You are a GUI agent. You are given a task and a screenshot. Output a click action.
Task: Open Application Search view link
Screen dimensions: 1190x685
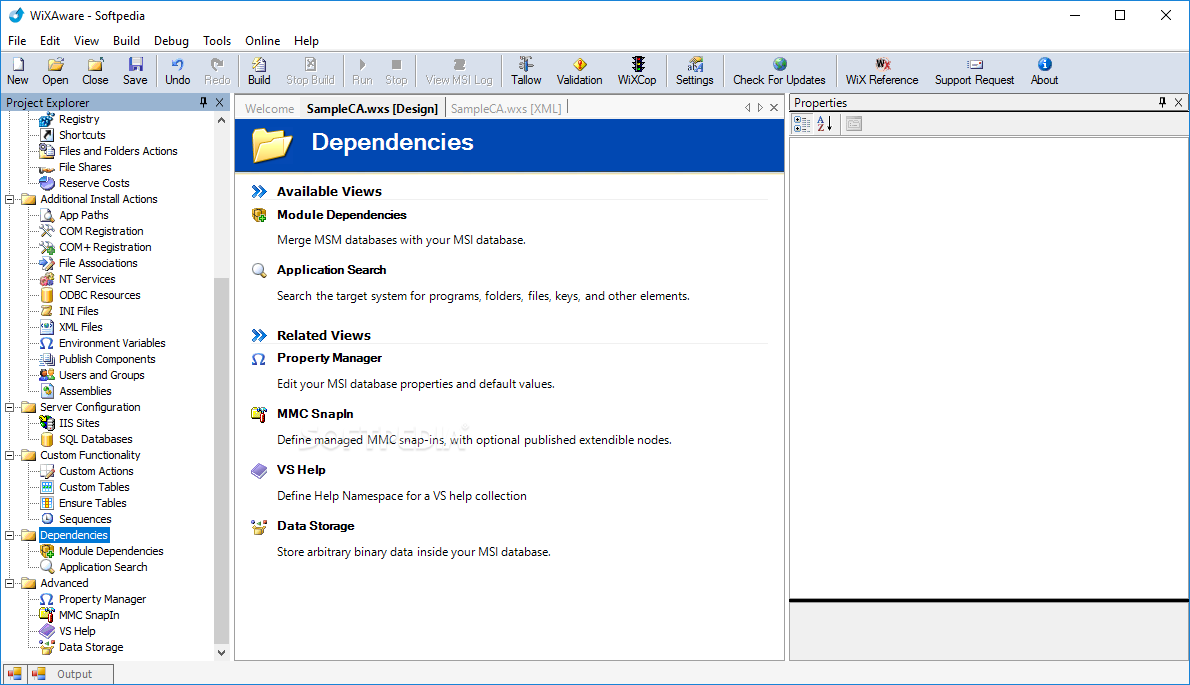pos(332,270)
